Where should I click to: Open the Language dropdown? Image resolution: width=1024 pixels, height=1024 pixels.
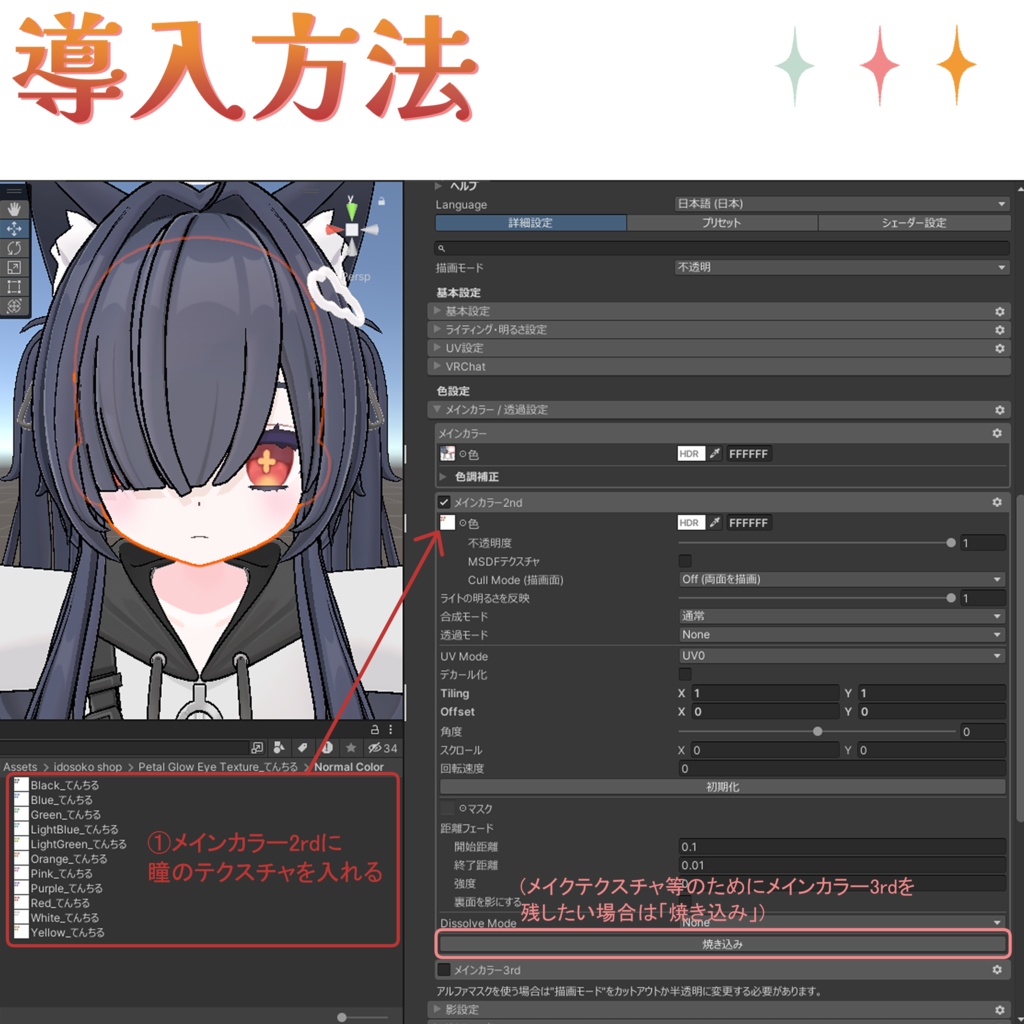click(x=842, y=204)
